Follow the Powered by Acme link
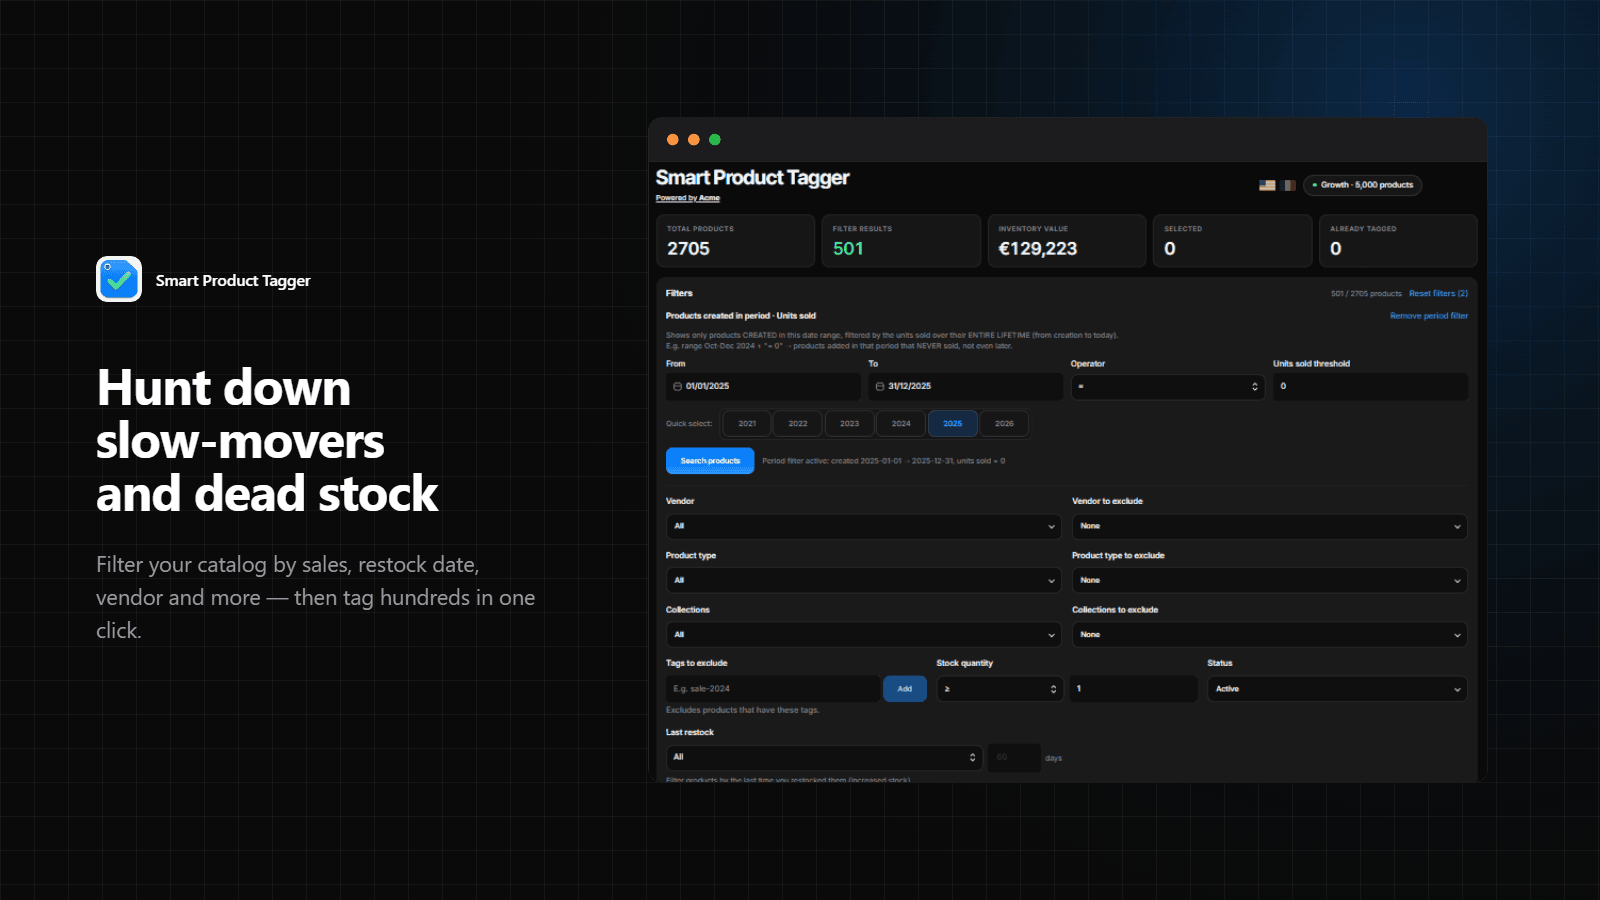 point(688,198)
